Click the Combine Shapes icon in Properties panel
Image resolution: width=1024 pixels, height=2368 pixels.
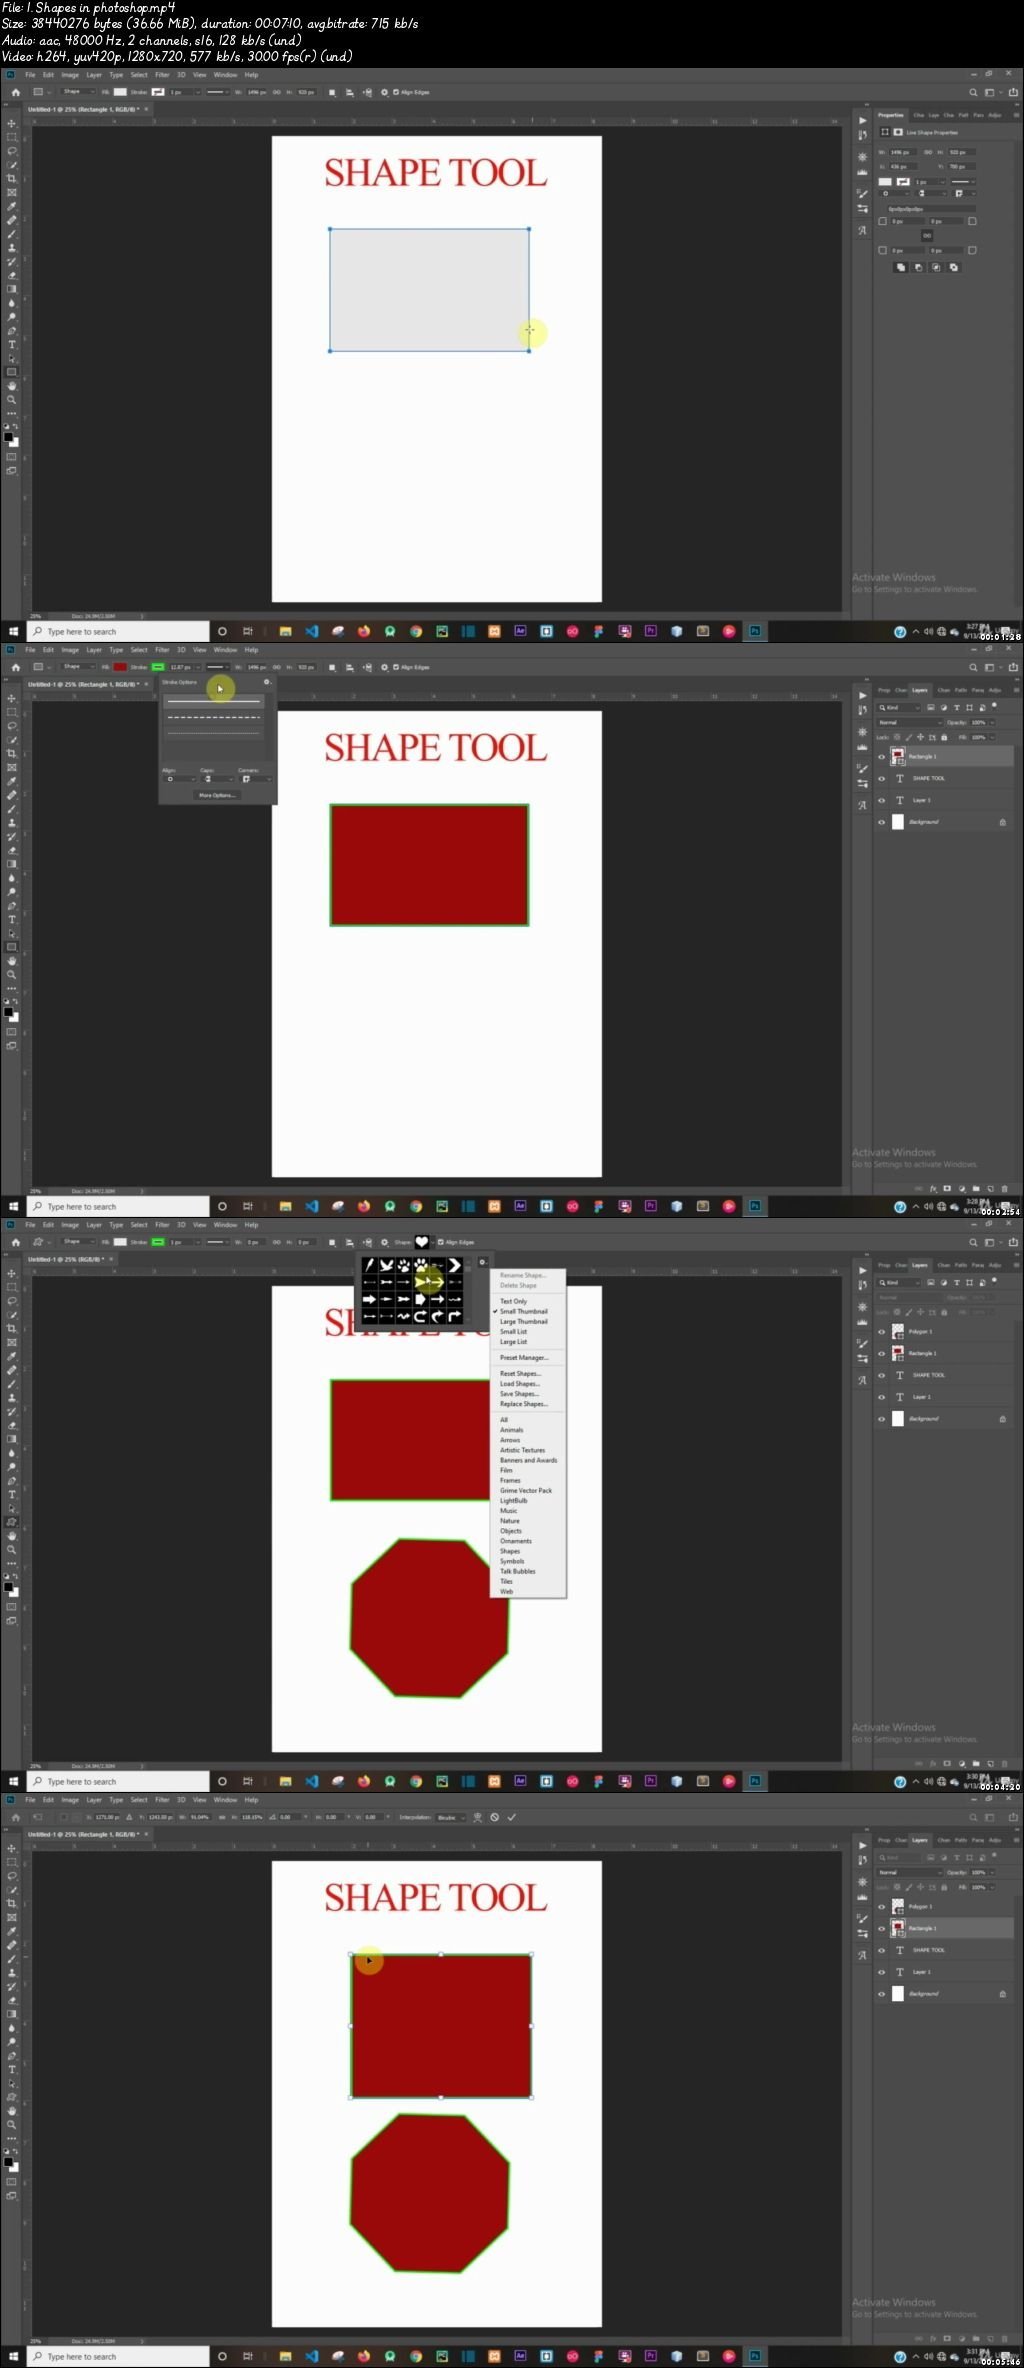(900, 267)
